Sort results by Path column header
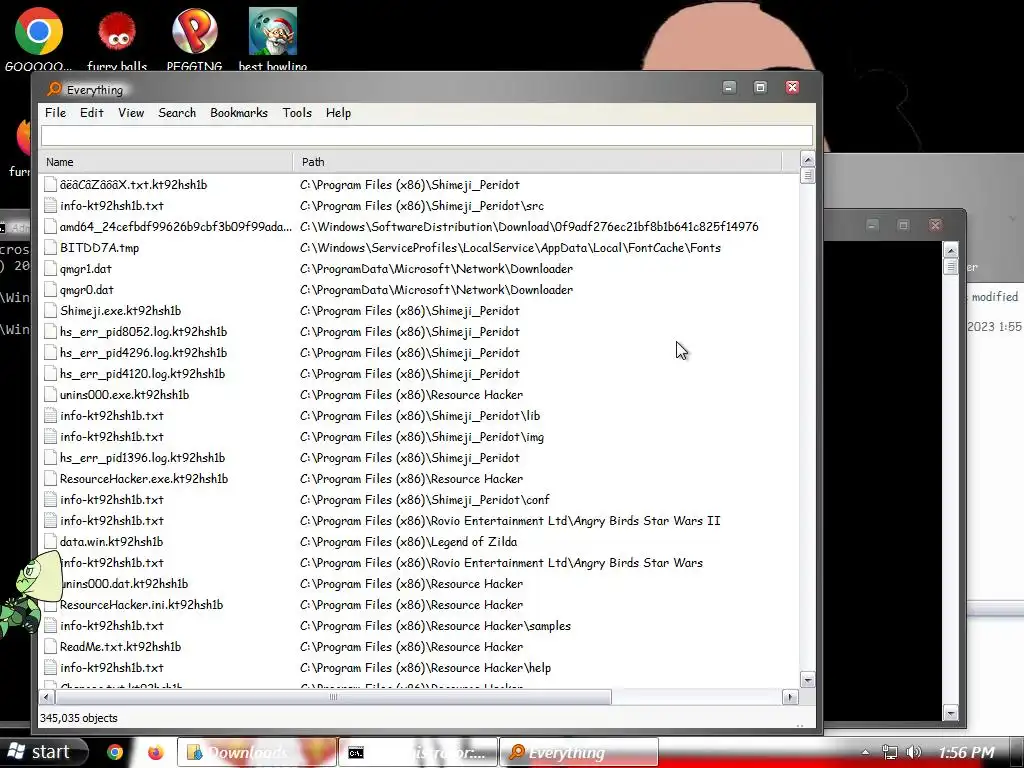Screen dimensions: 1024x768 (x=537, y=161)
